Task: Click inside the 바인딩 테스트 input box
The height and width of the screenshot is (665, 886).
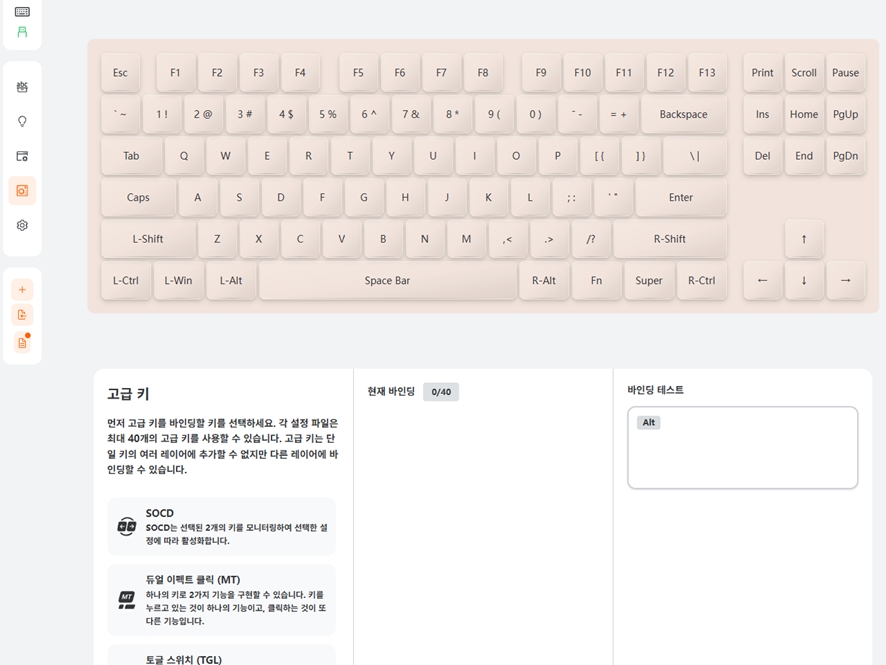Action: click(x=742, y=447)
